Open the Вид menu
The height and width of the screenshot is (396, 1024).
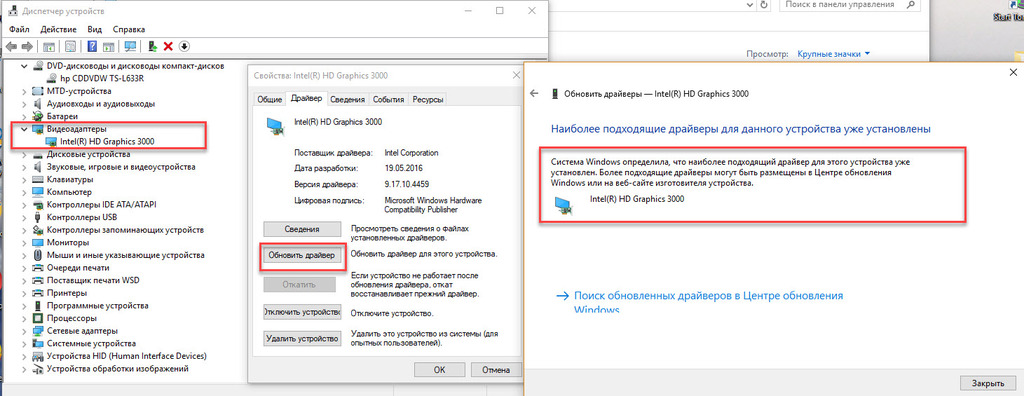click(95, 29)
